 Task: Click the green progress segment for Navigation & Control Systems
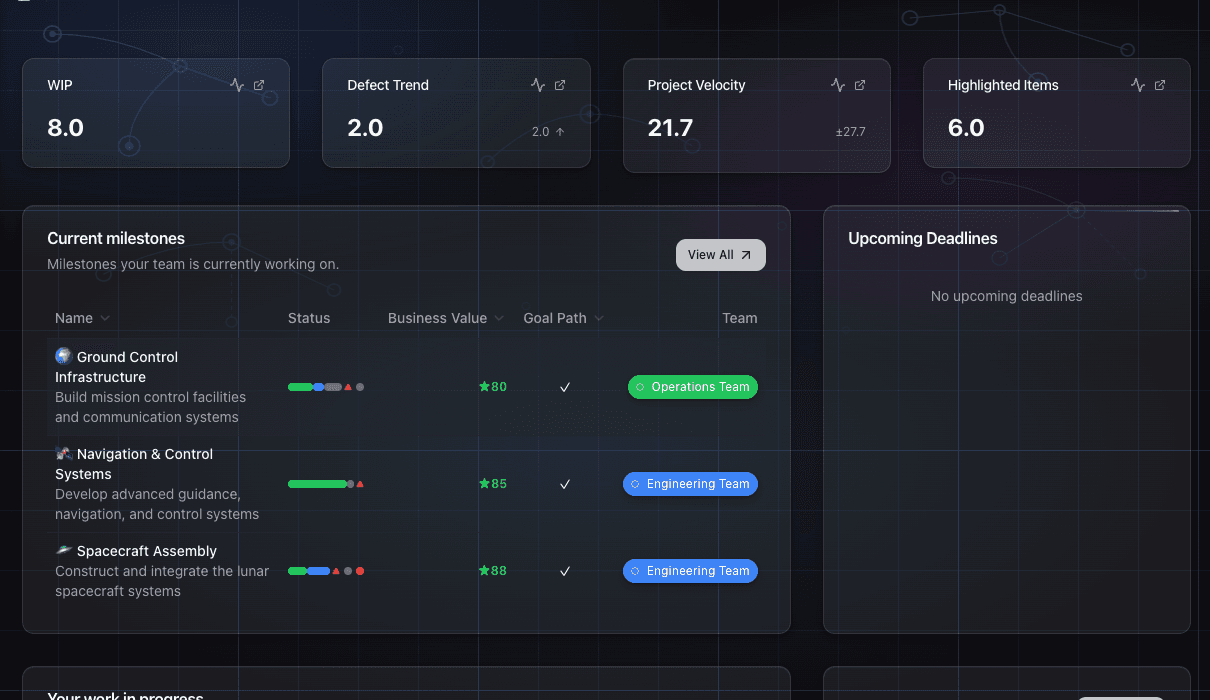tap(318, 484)
